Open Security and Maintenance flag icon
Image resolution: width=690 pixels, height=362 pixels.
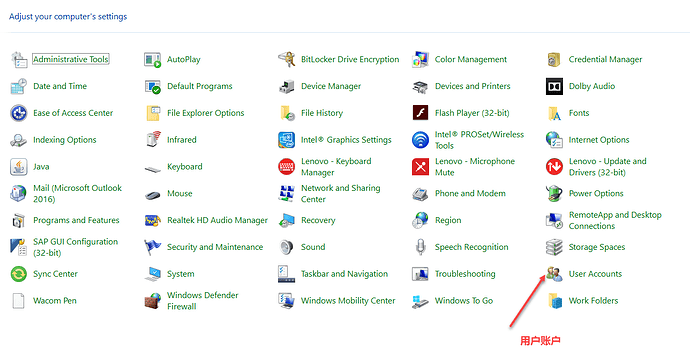[x=153, y=247]
